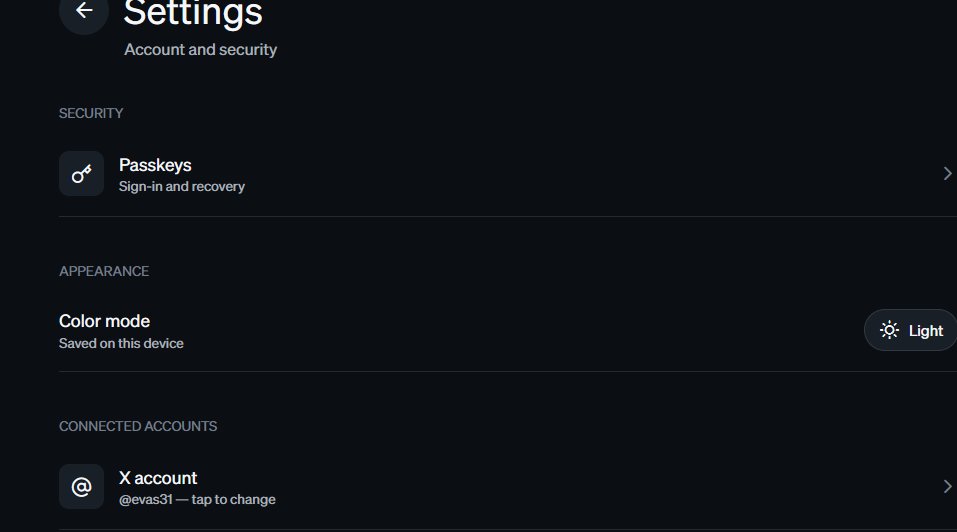Click the 'Account and security' subtitle
The width and height of the screenshot is (957, 532).
200,49
